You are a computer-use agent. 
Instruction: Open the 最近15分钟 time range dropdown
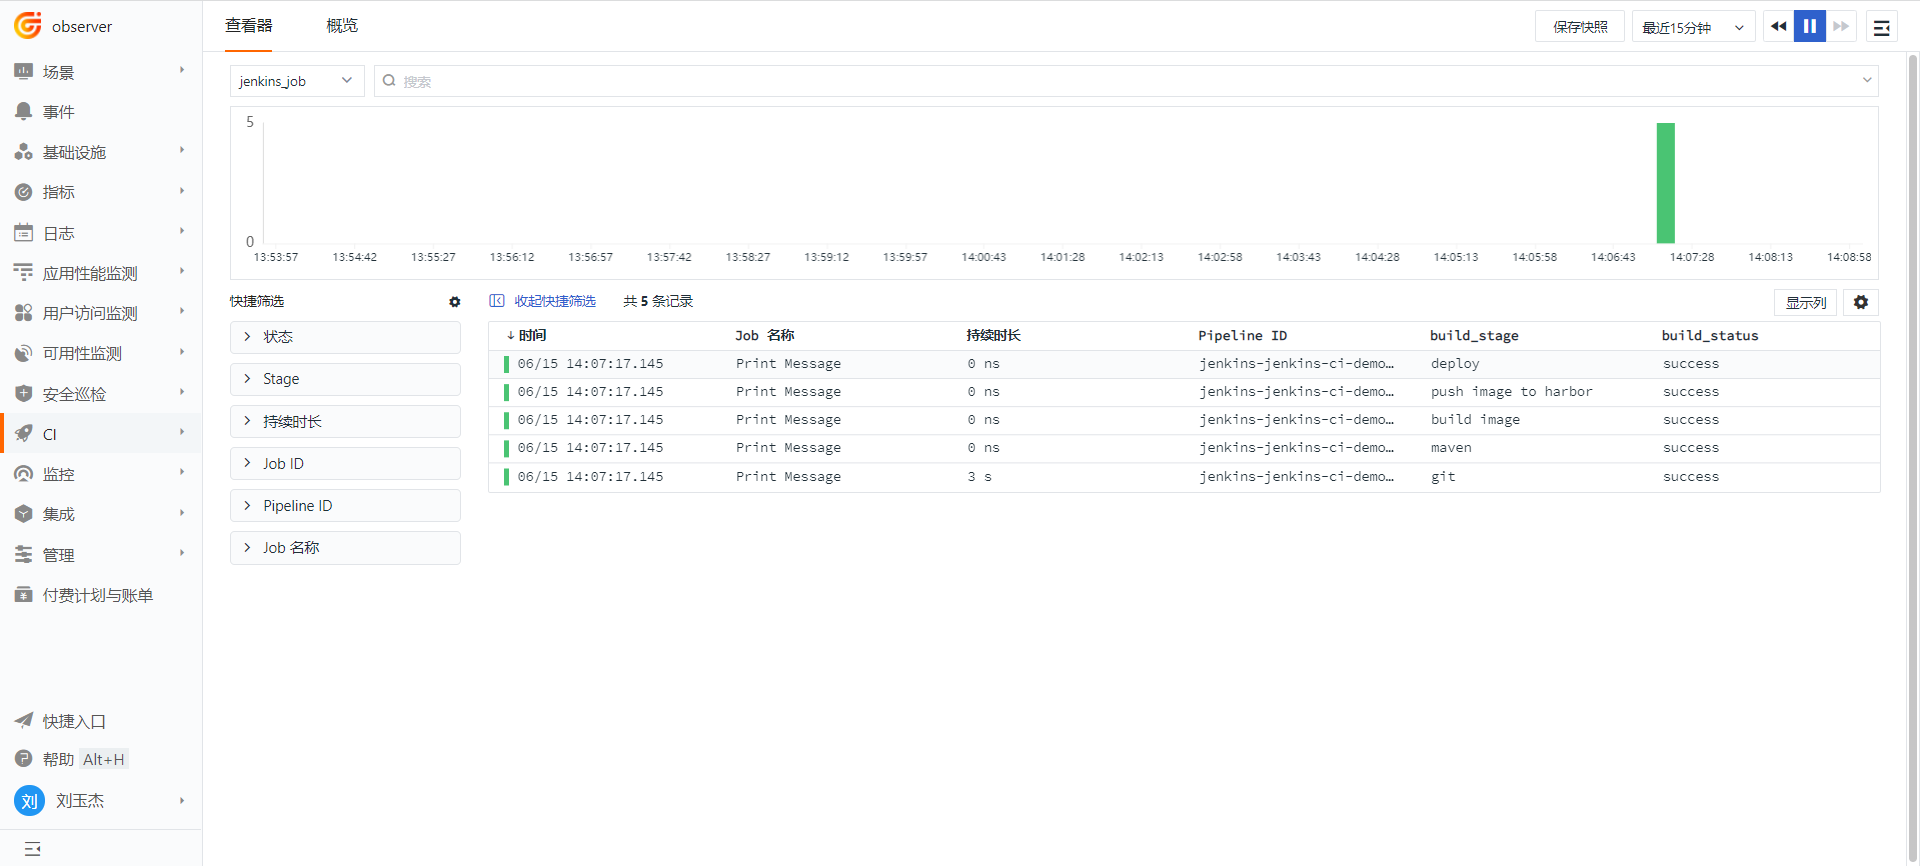pyautogui.click(x=1692, y=28)
